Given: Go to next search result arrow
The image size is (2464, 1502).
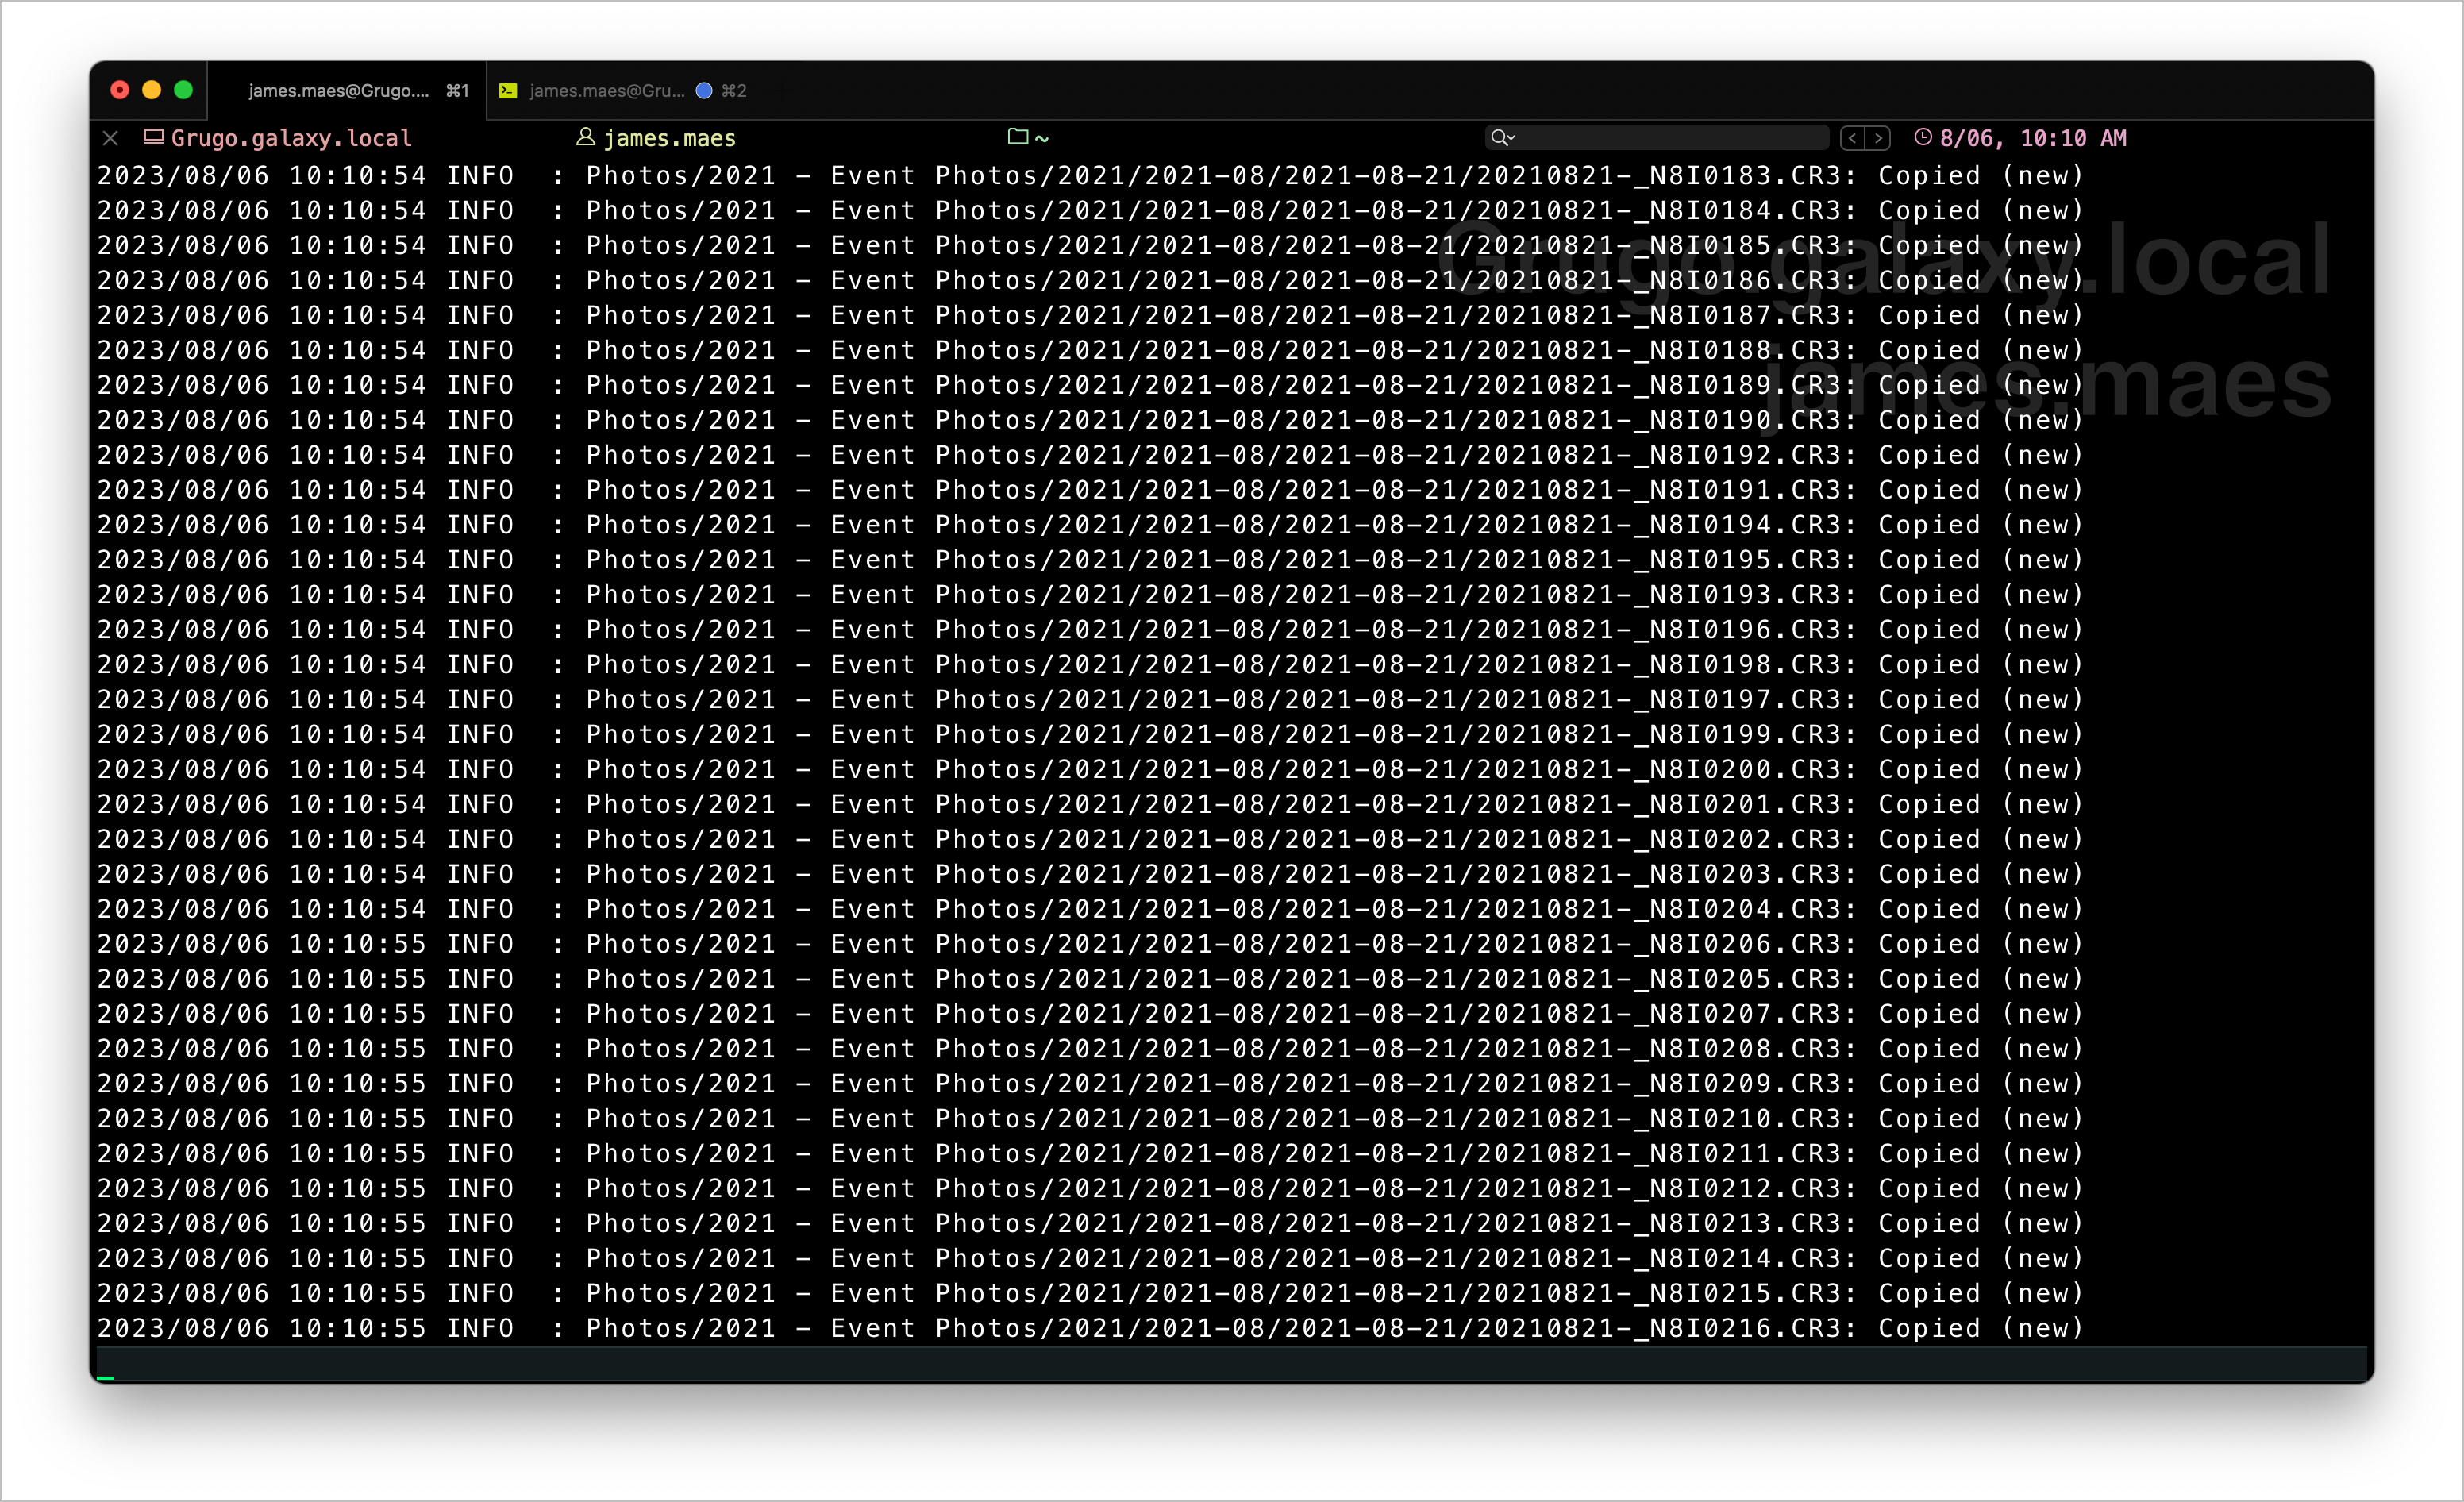Looking at the screenshot, I should tap(1878, 138).
